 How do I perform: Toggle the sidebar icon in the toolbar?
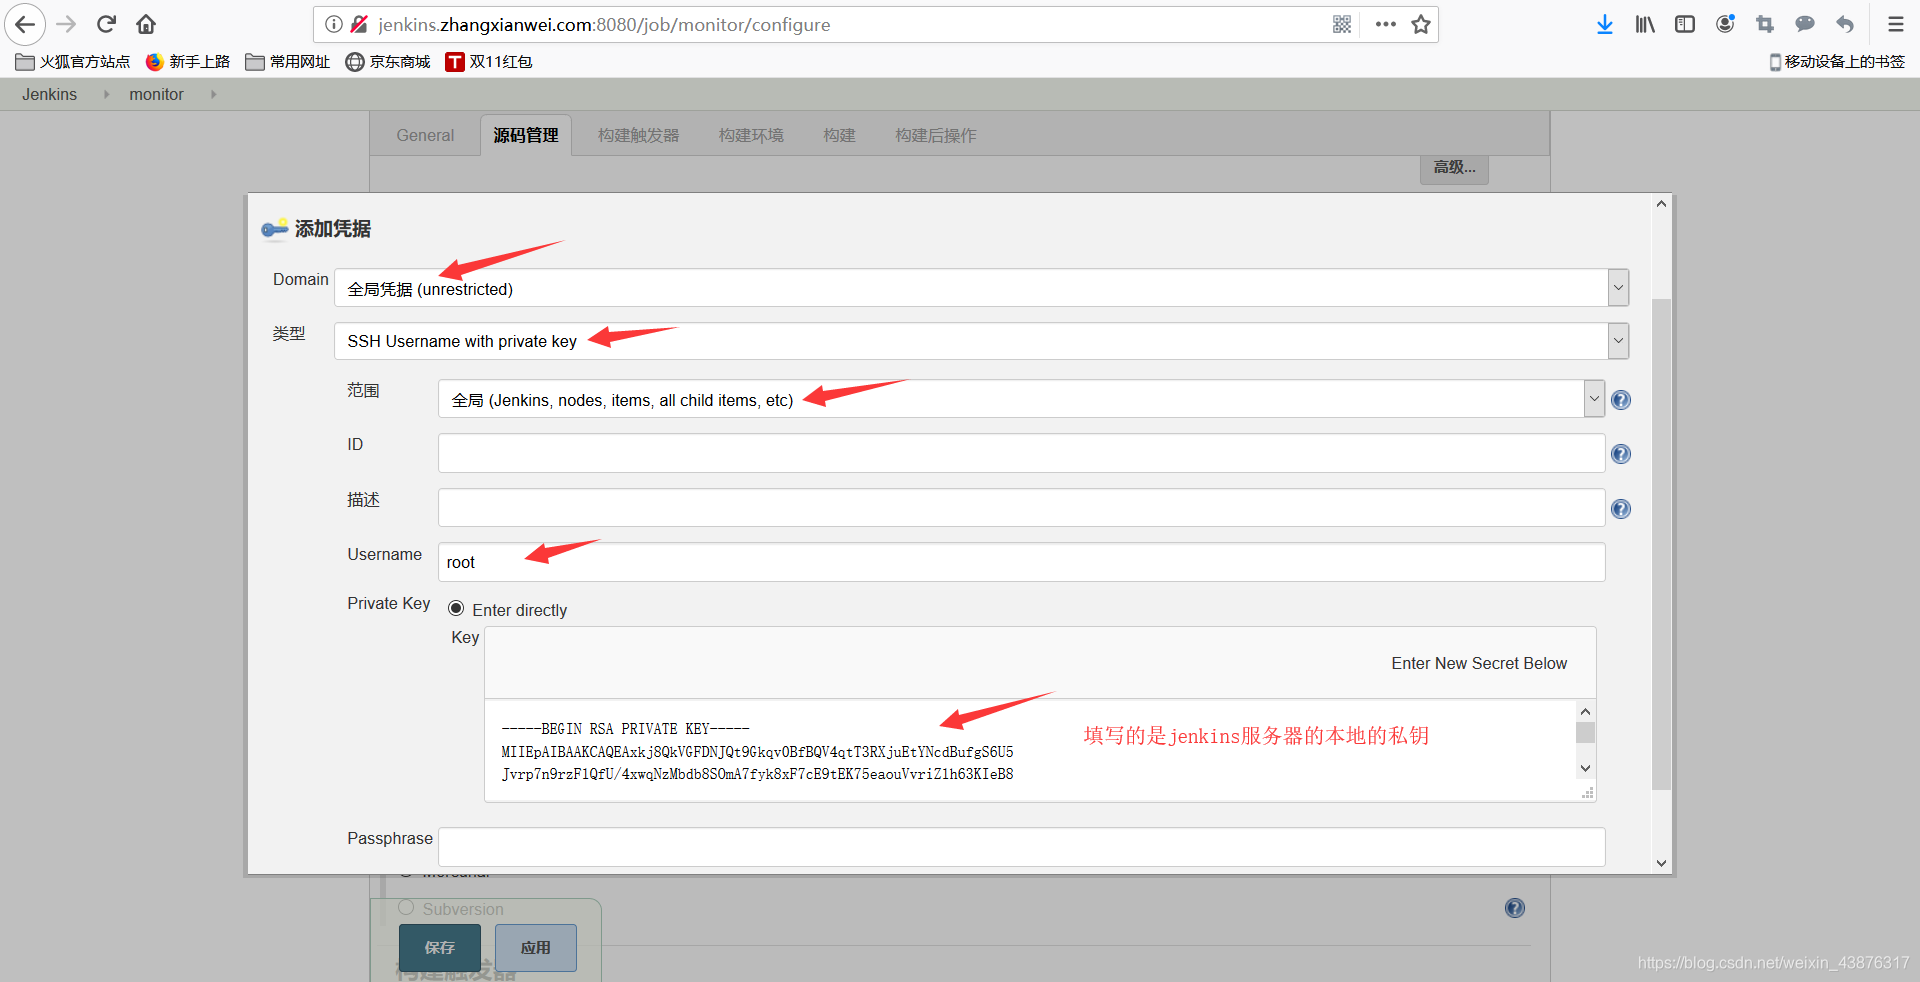[x=1685, y=24]
